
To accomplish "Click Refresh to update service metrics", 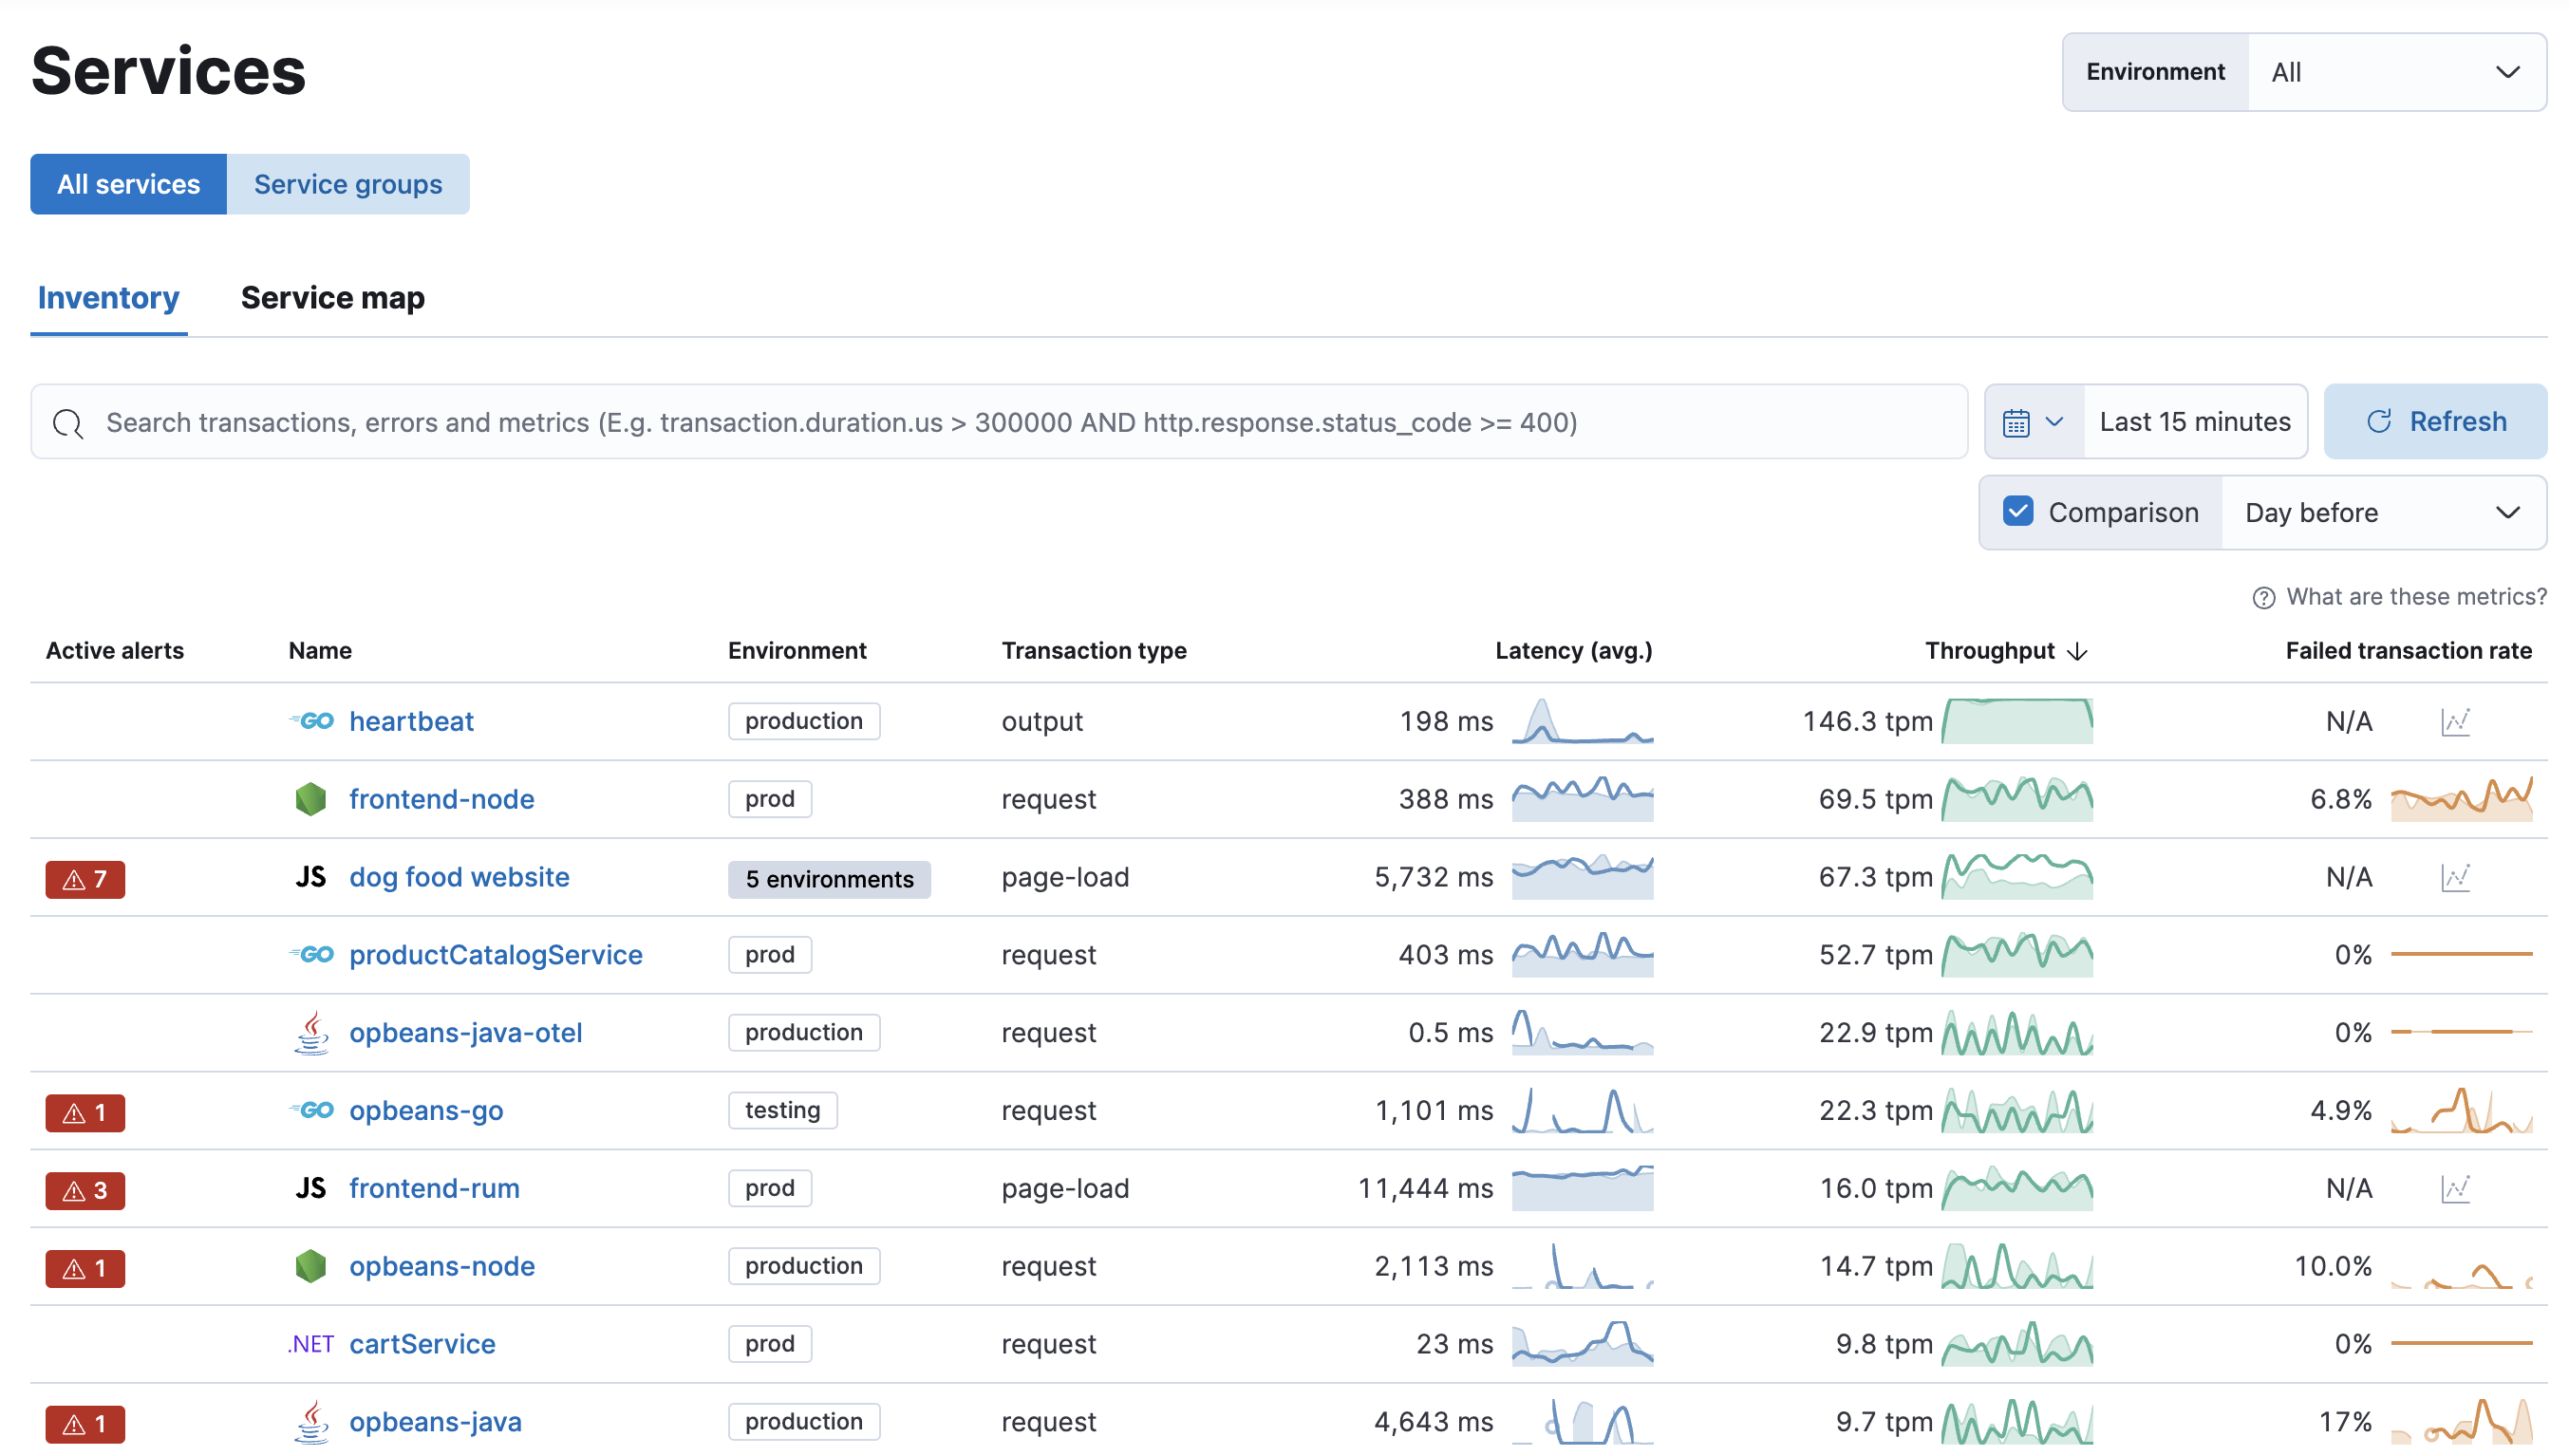I will [2438, 421].
